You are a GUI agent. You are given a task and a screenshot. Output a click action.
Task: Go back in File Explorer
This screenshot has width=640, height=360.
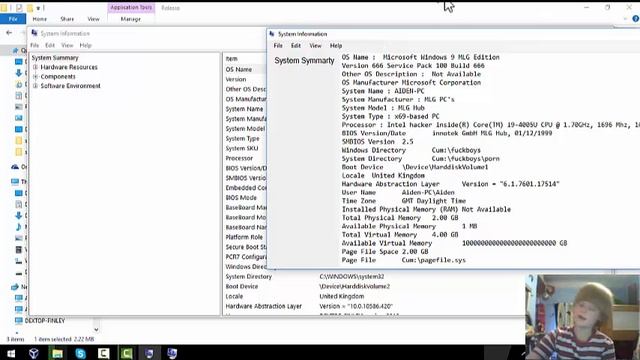coord(9,33)
